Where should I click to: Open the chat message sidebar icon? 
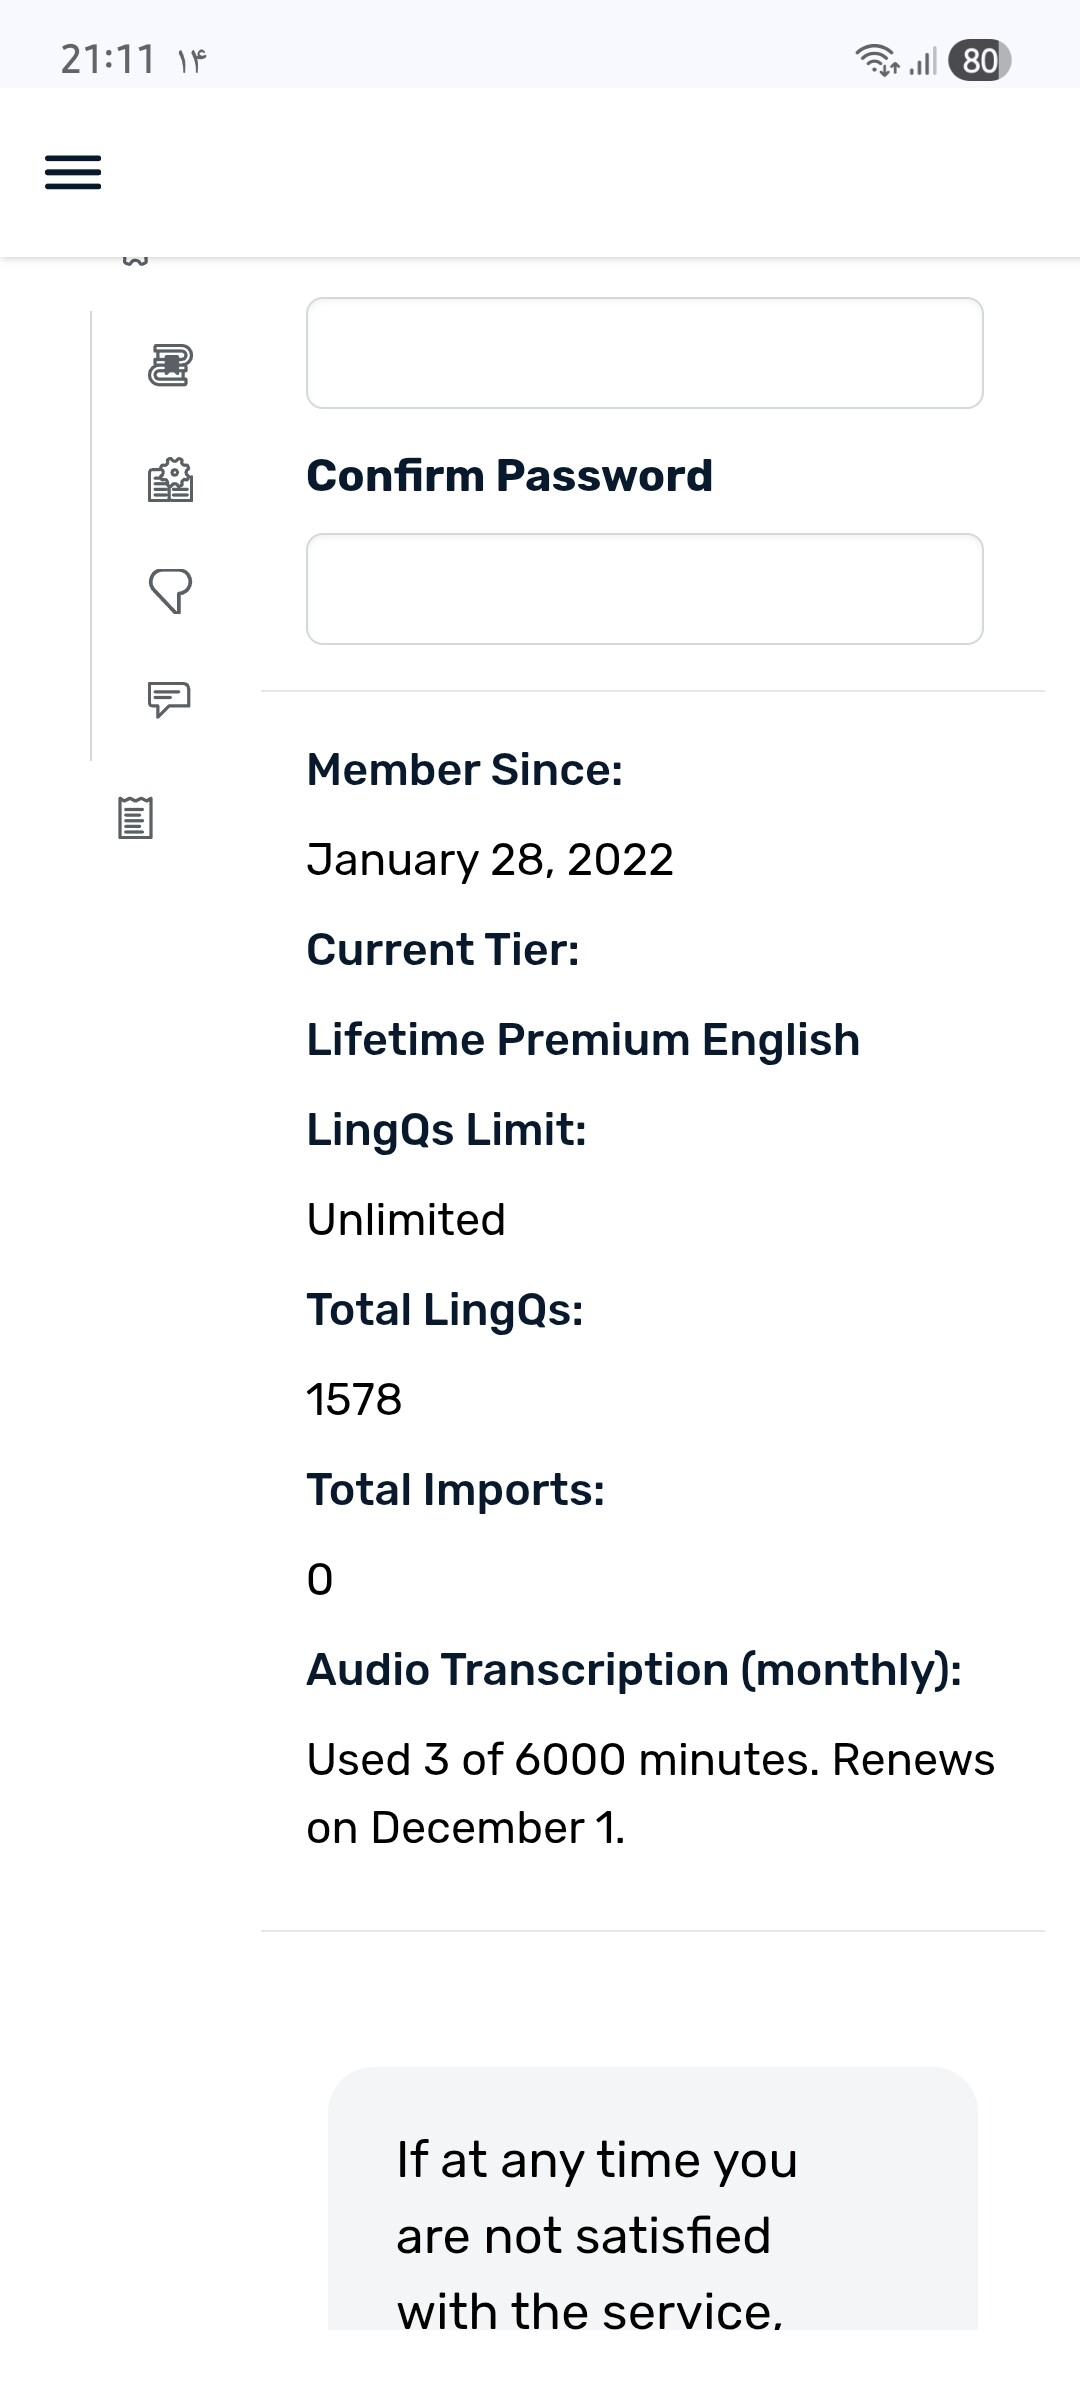[169, 699]
